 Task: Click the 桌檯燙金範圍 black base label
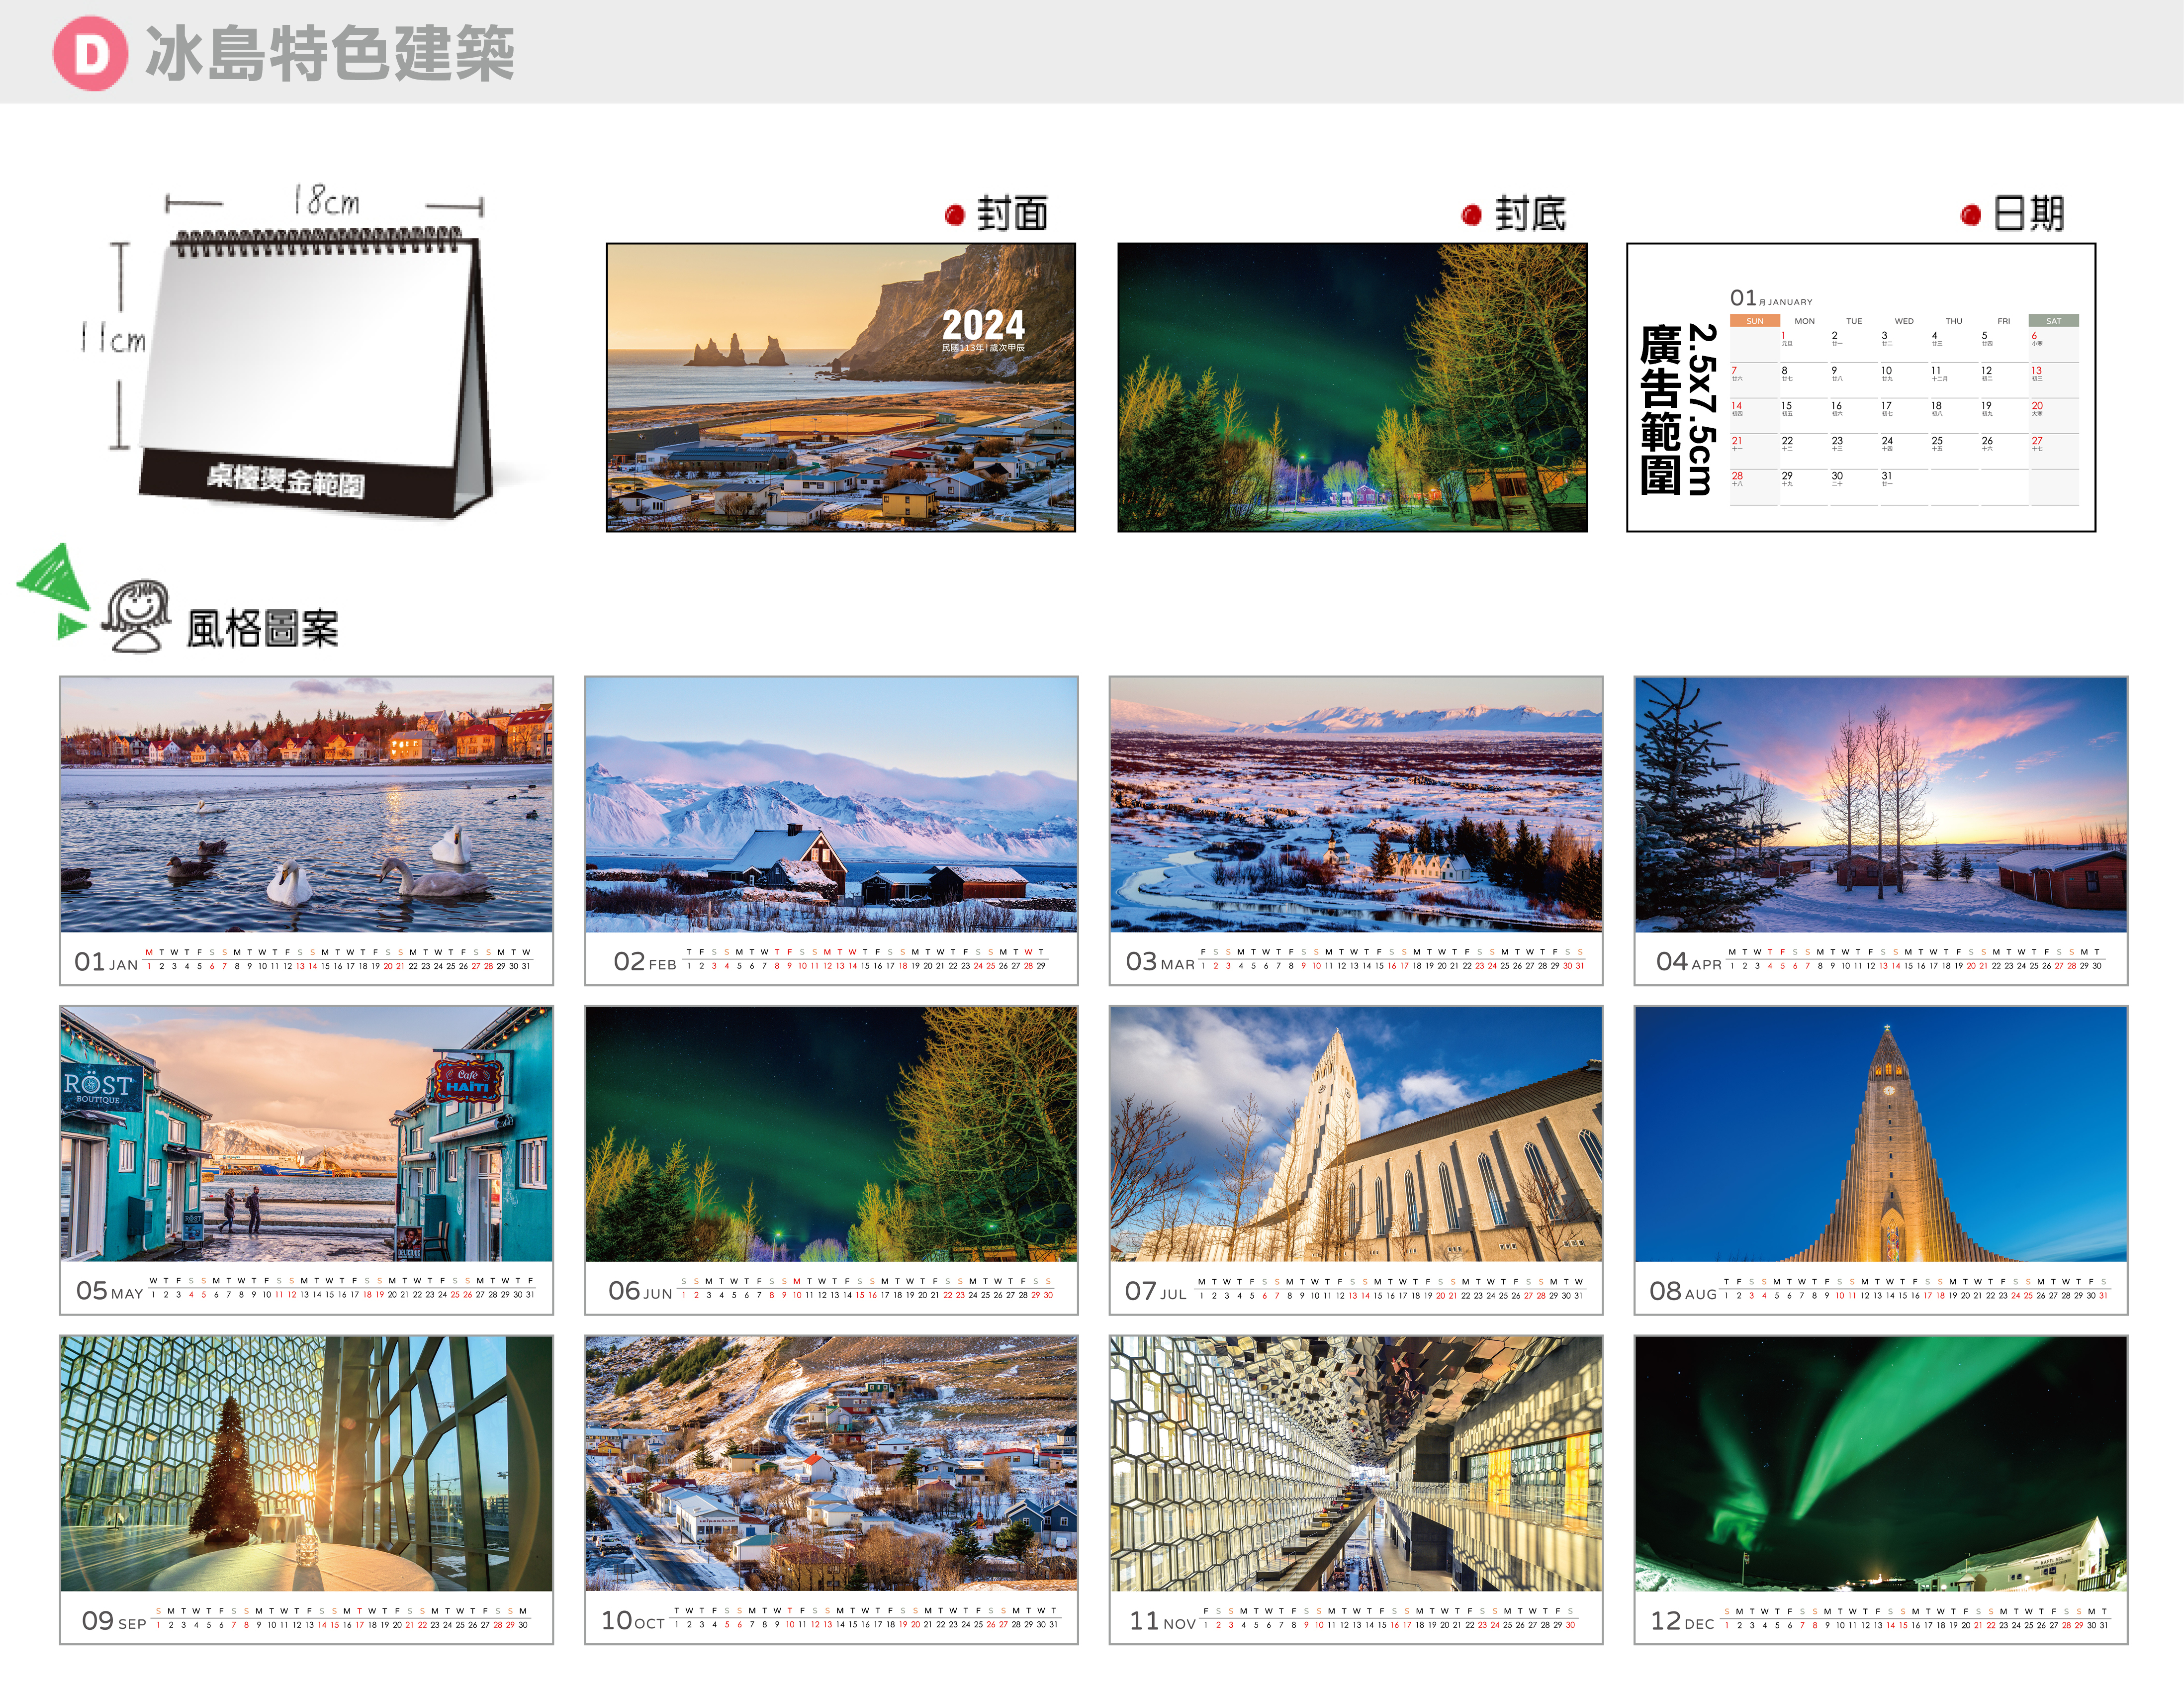[x=286, y=481]
